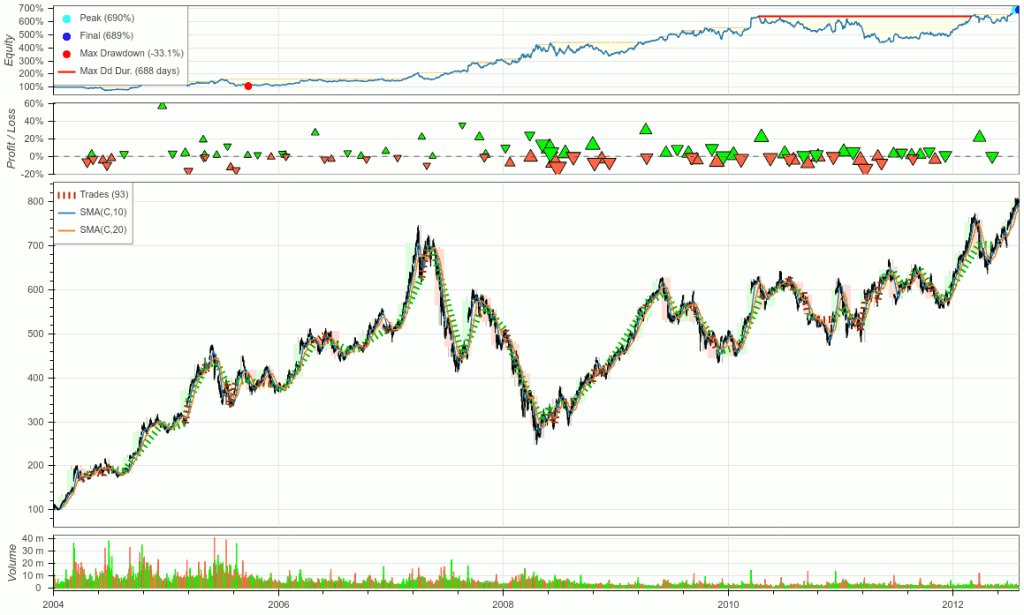Click the red max drawdown duration line on equity chart

850,16
